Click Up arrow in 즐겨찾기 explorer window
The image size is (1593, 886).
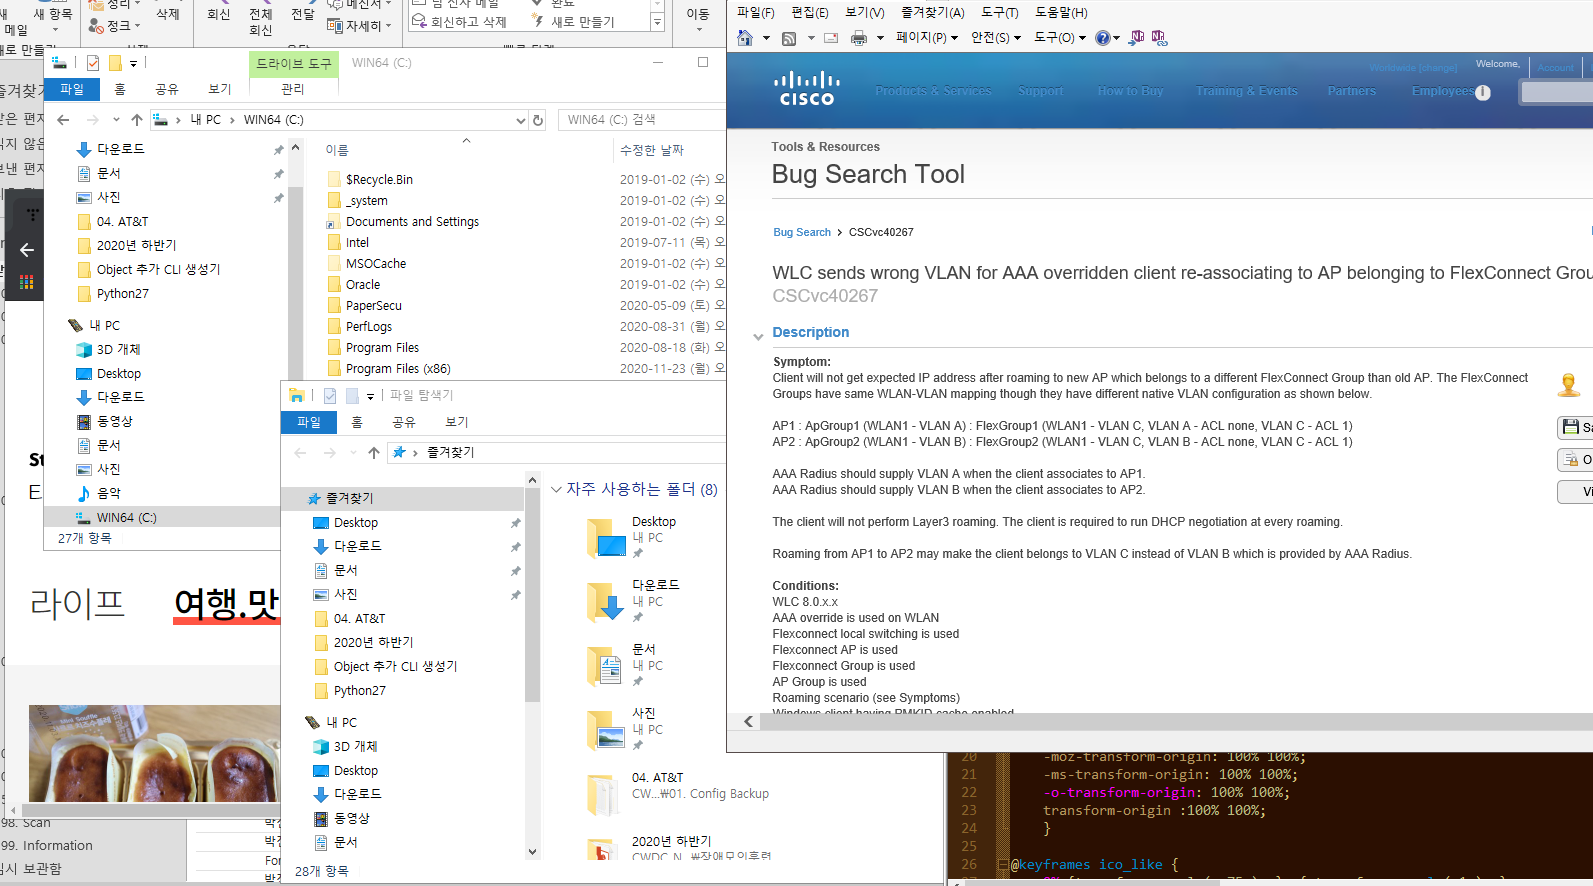click(x=374, y=453)
